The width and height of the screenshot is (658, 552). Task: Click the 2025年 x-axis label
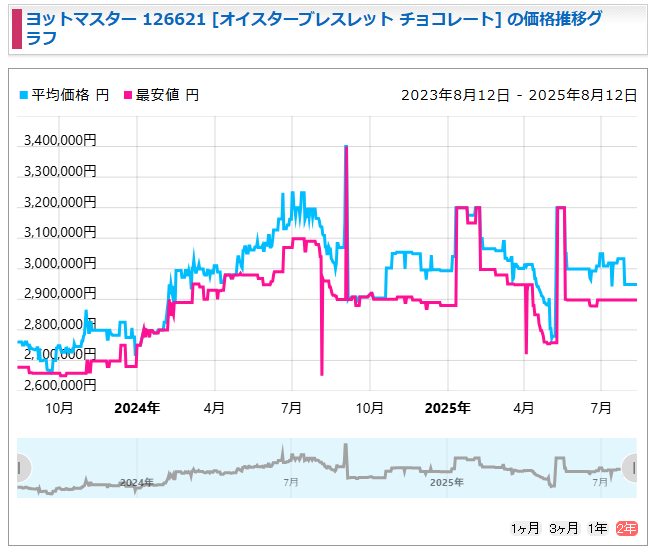click(x=447, y=408)
